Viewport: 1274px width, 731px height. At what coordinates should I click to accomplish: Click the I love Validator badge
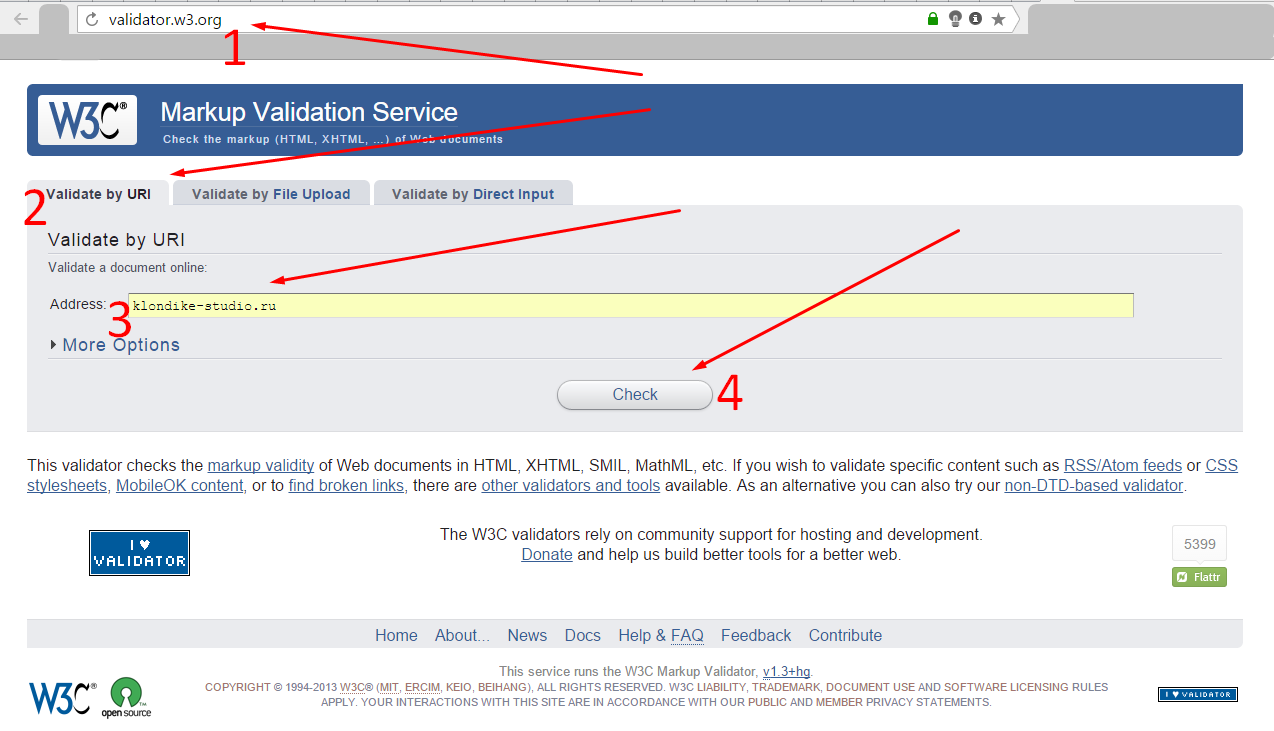[139, 552]
